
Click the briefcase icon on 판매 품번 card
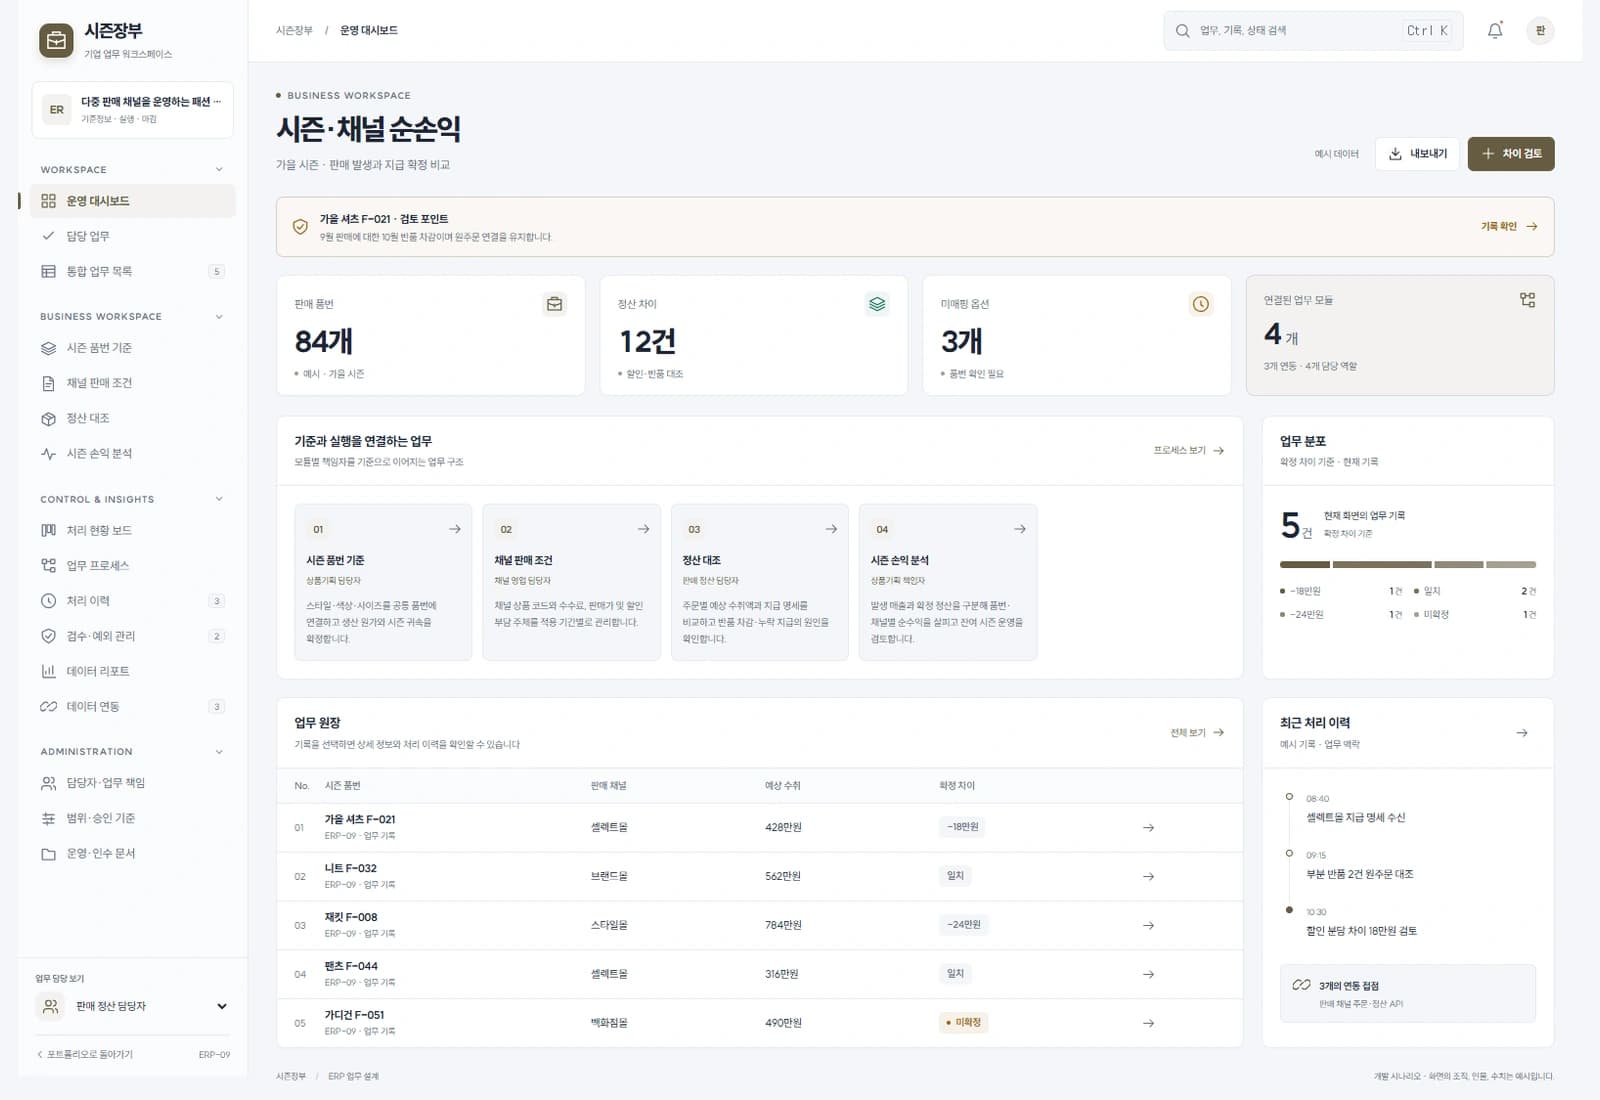(554, 304)
